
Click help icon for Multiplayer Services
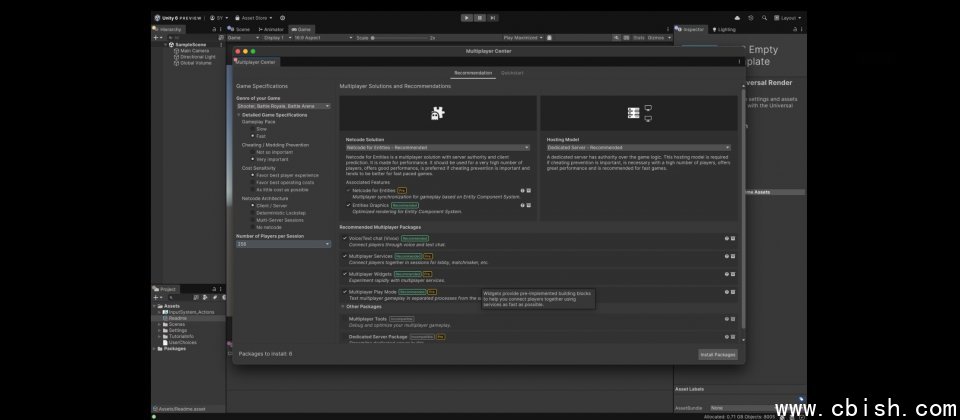tap(727, 257)
